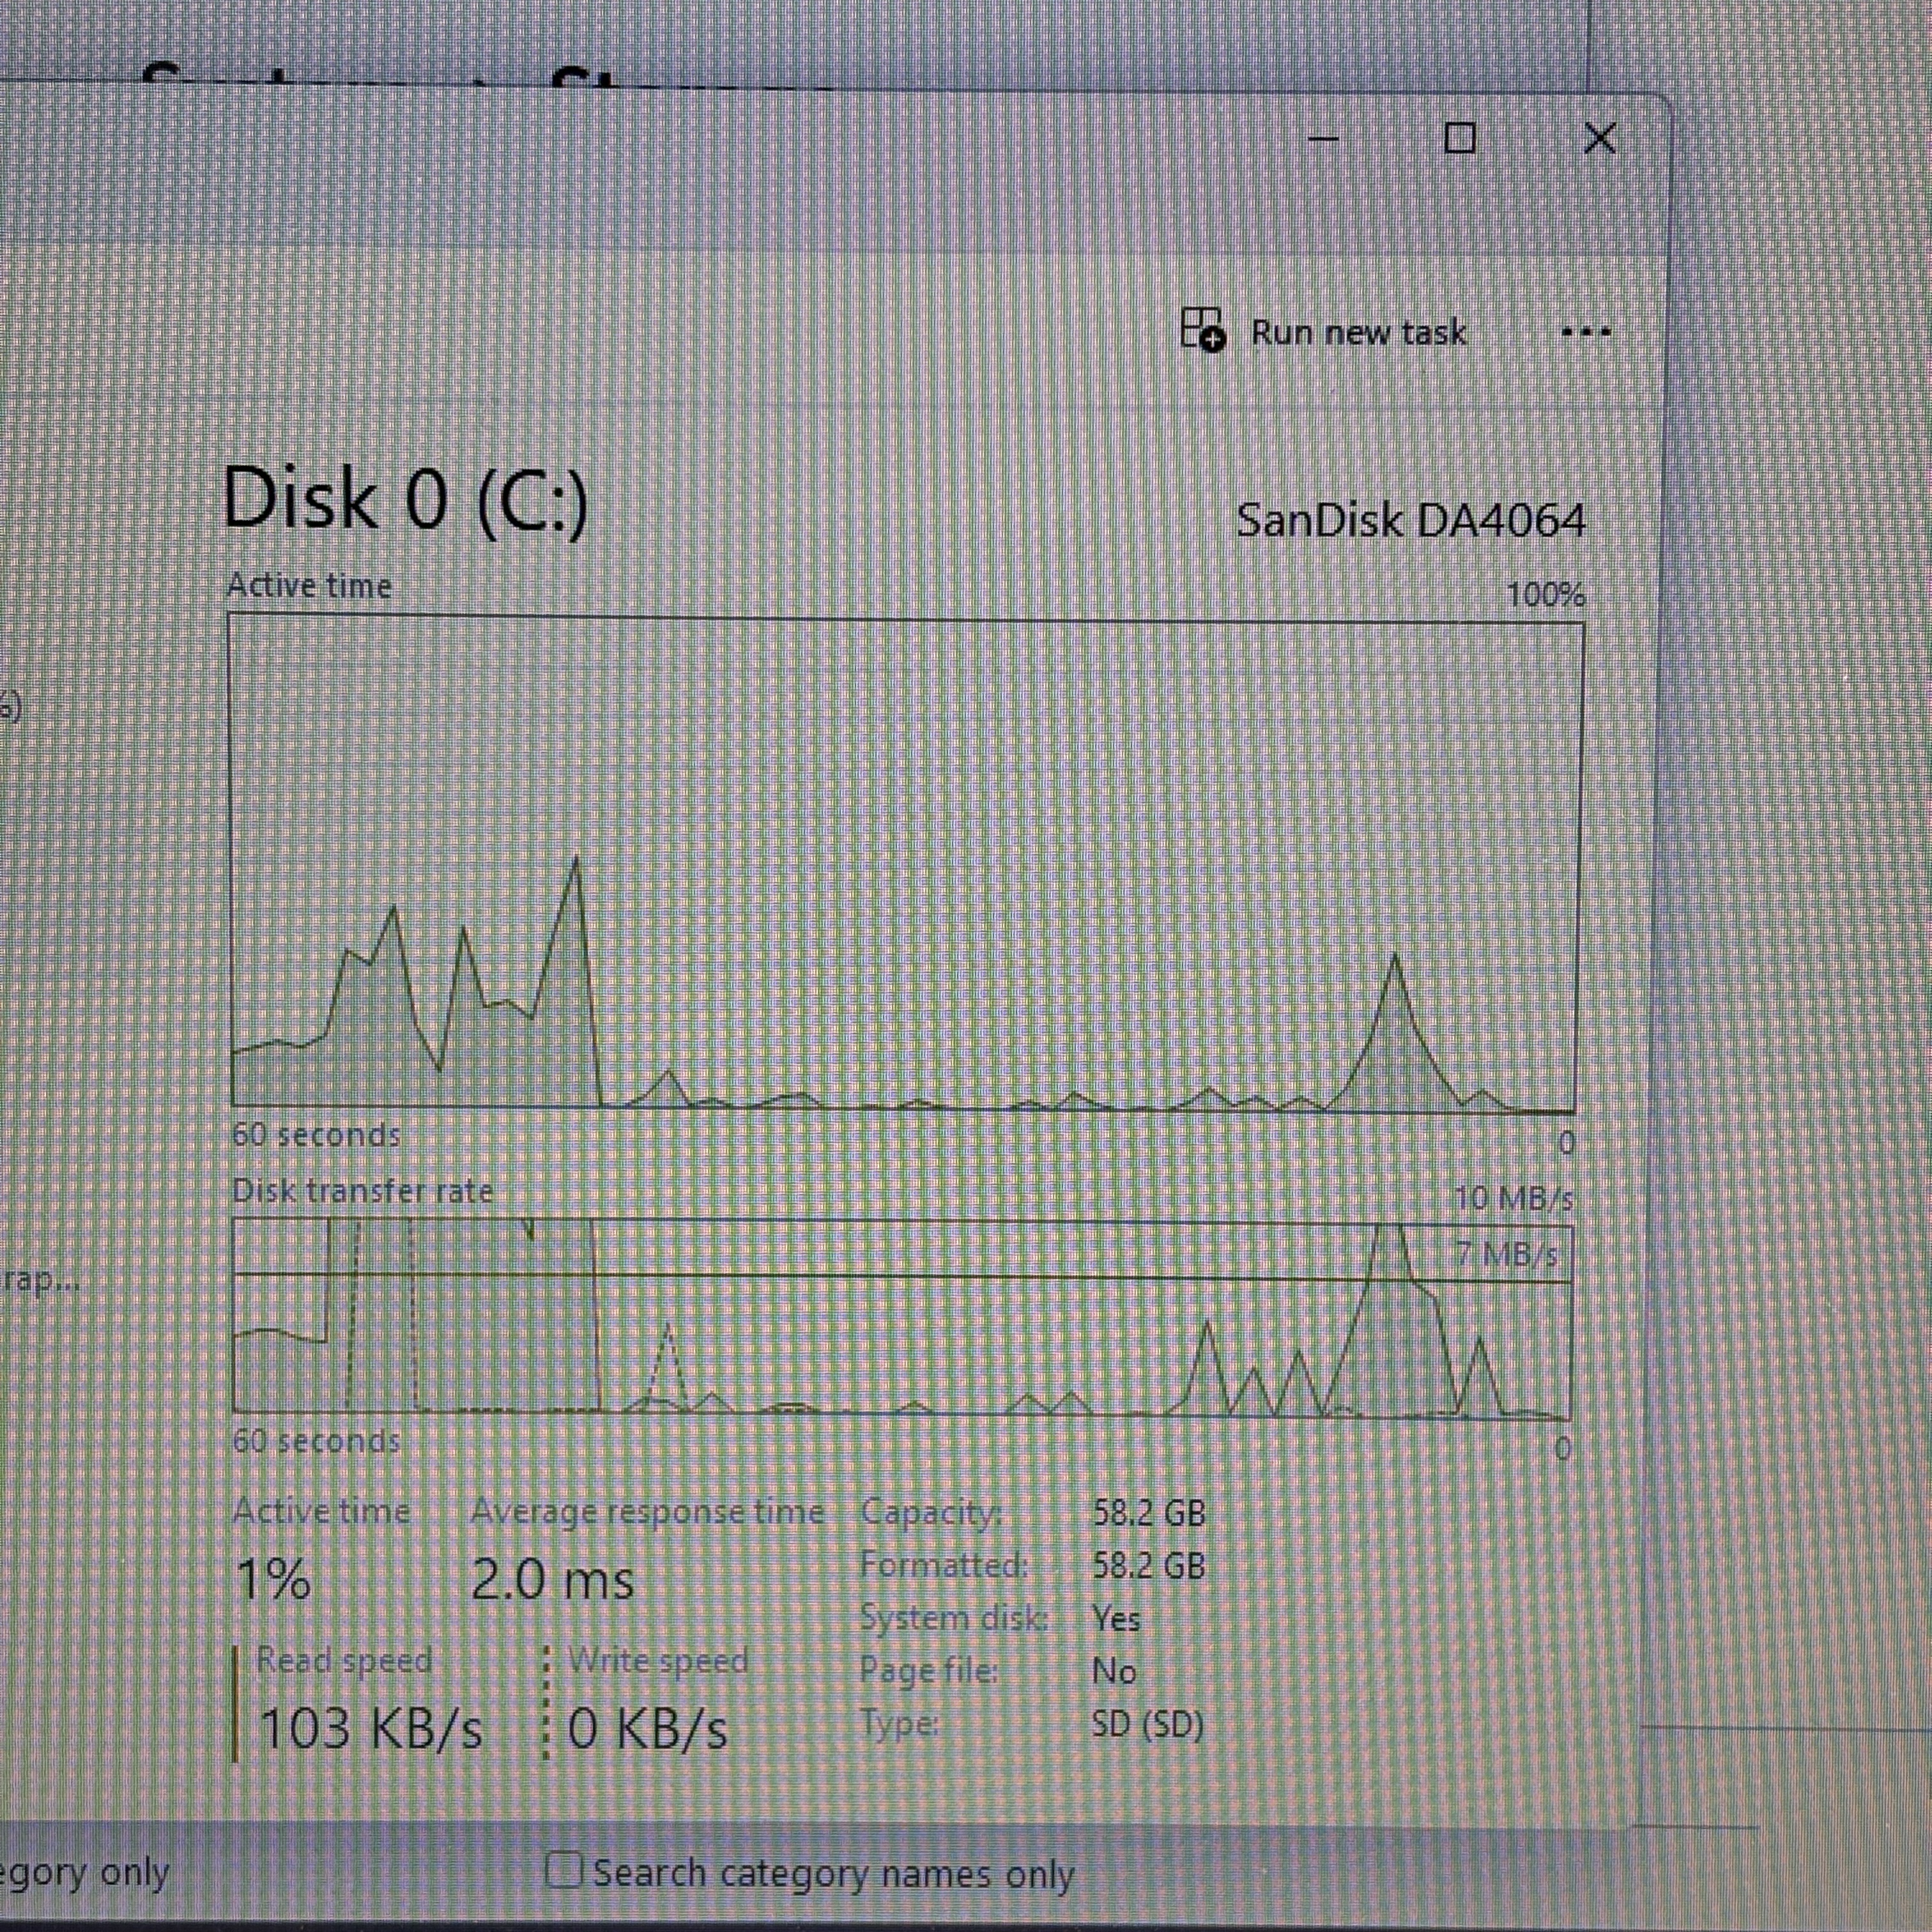Maximize the Task Manager window
This screenshot has width=1932, height=1932.
[1461, 138]
